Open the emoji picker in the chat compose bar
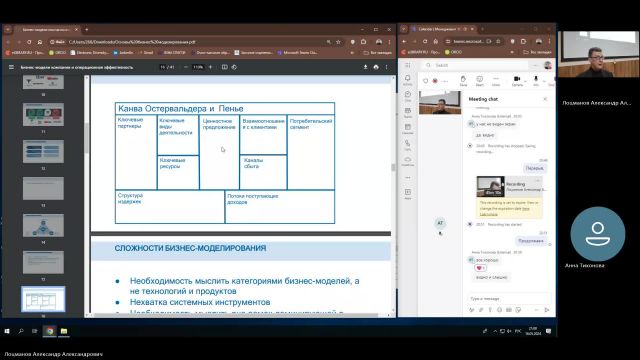Viewport: 640px width, 360px height. 500,310
